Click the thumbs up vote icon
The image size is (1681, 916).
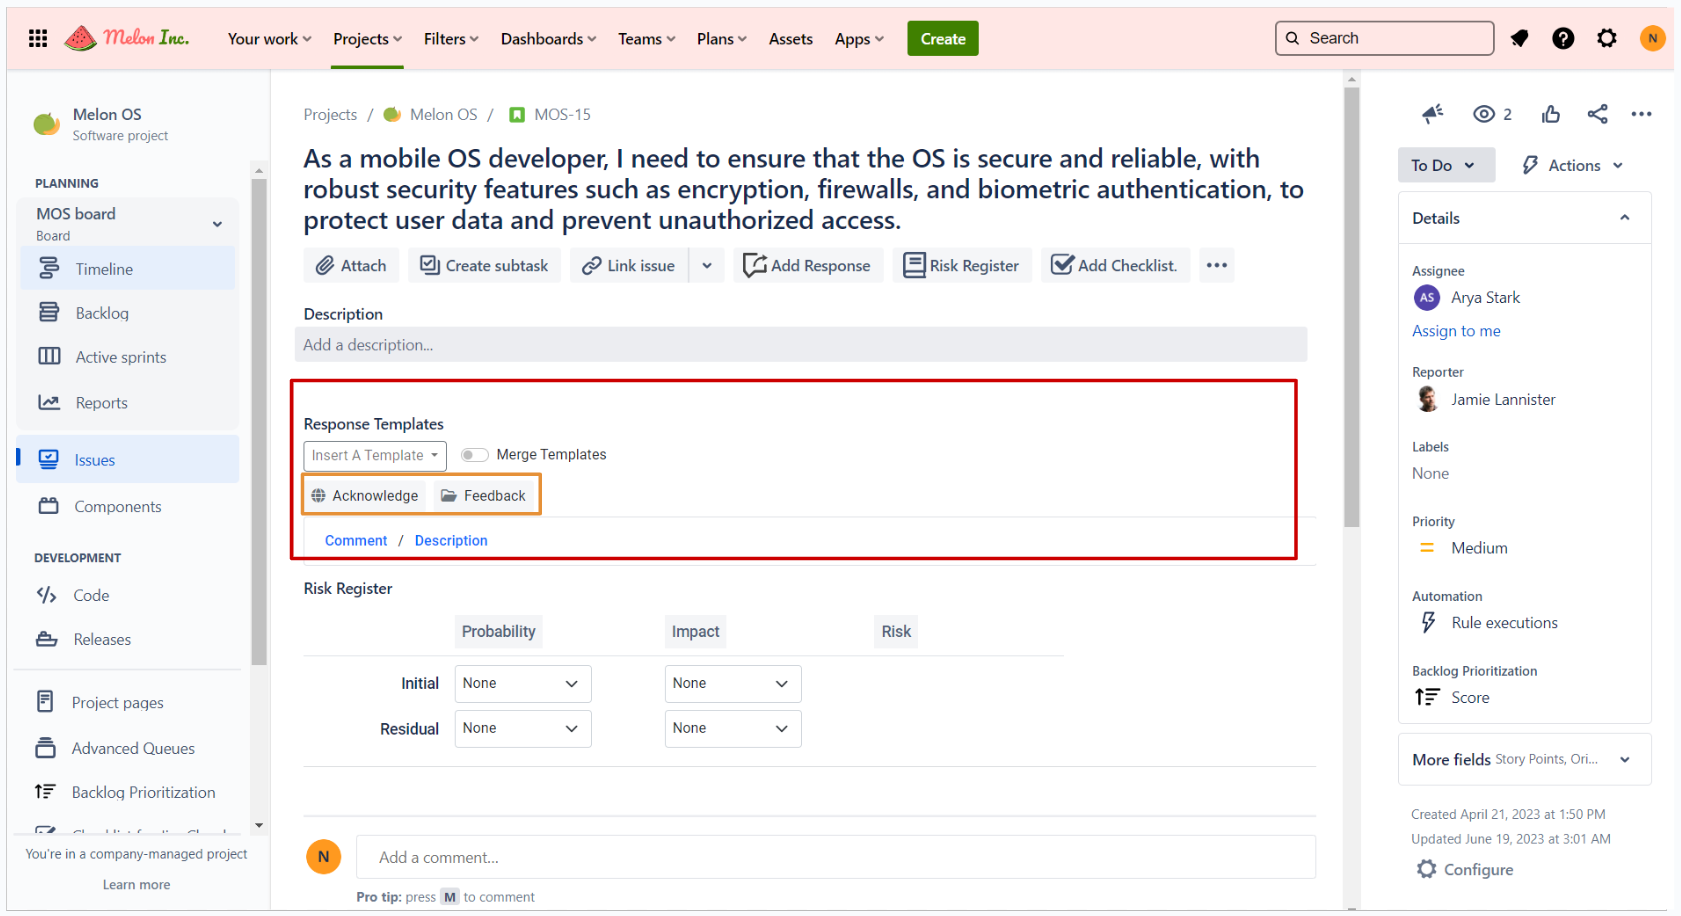click(1550, 114)
